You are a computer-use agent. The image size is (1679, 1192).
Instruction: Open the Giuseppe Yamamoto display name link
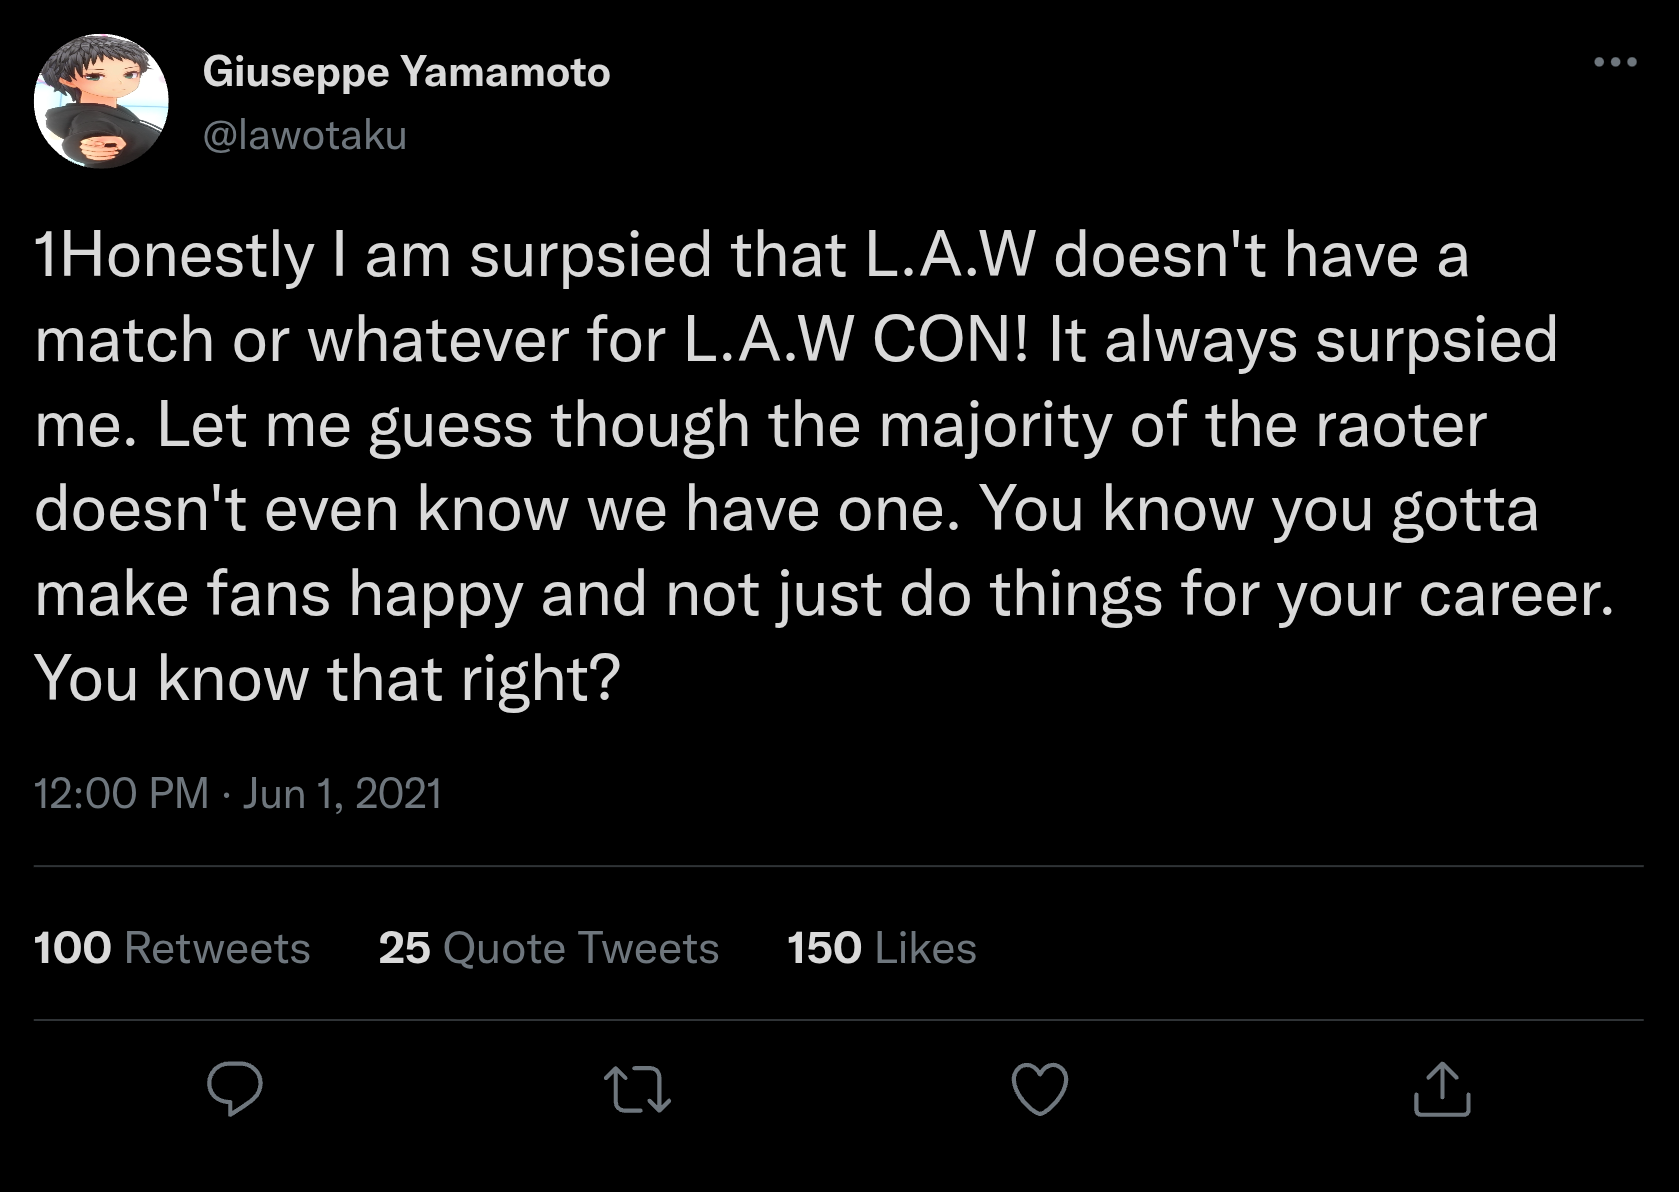406,72
